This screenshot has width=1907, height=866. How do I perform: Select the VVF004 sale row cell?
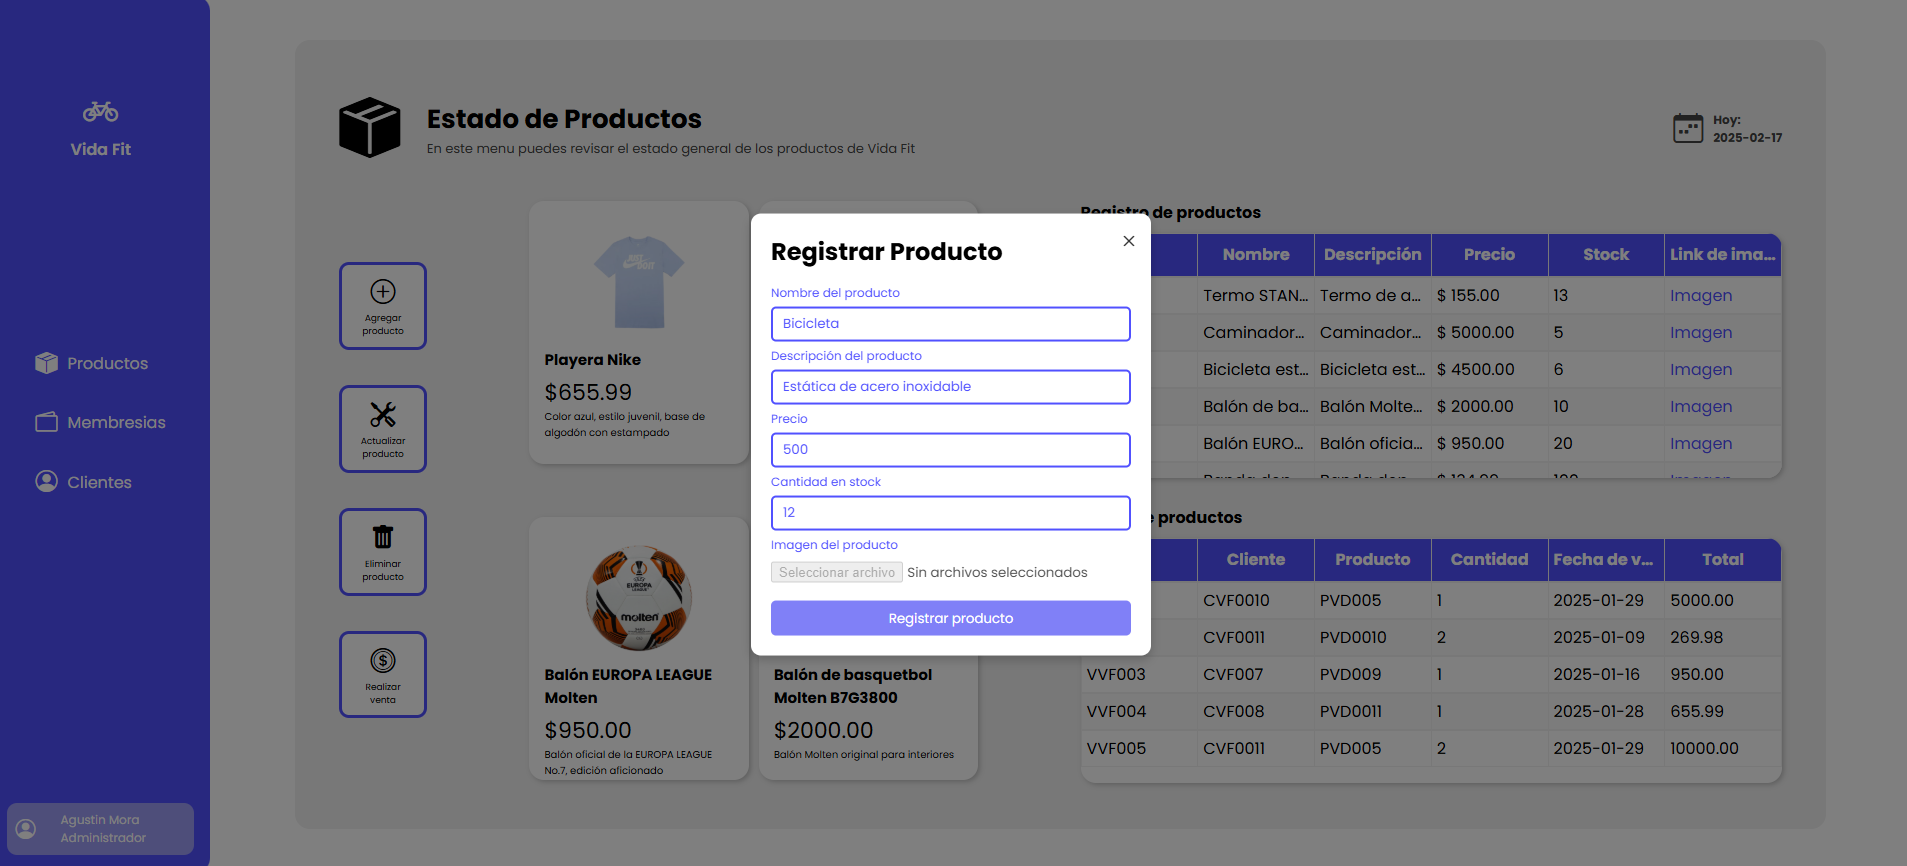pos(1139,712)
